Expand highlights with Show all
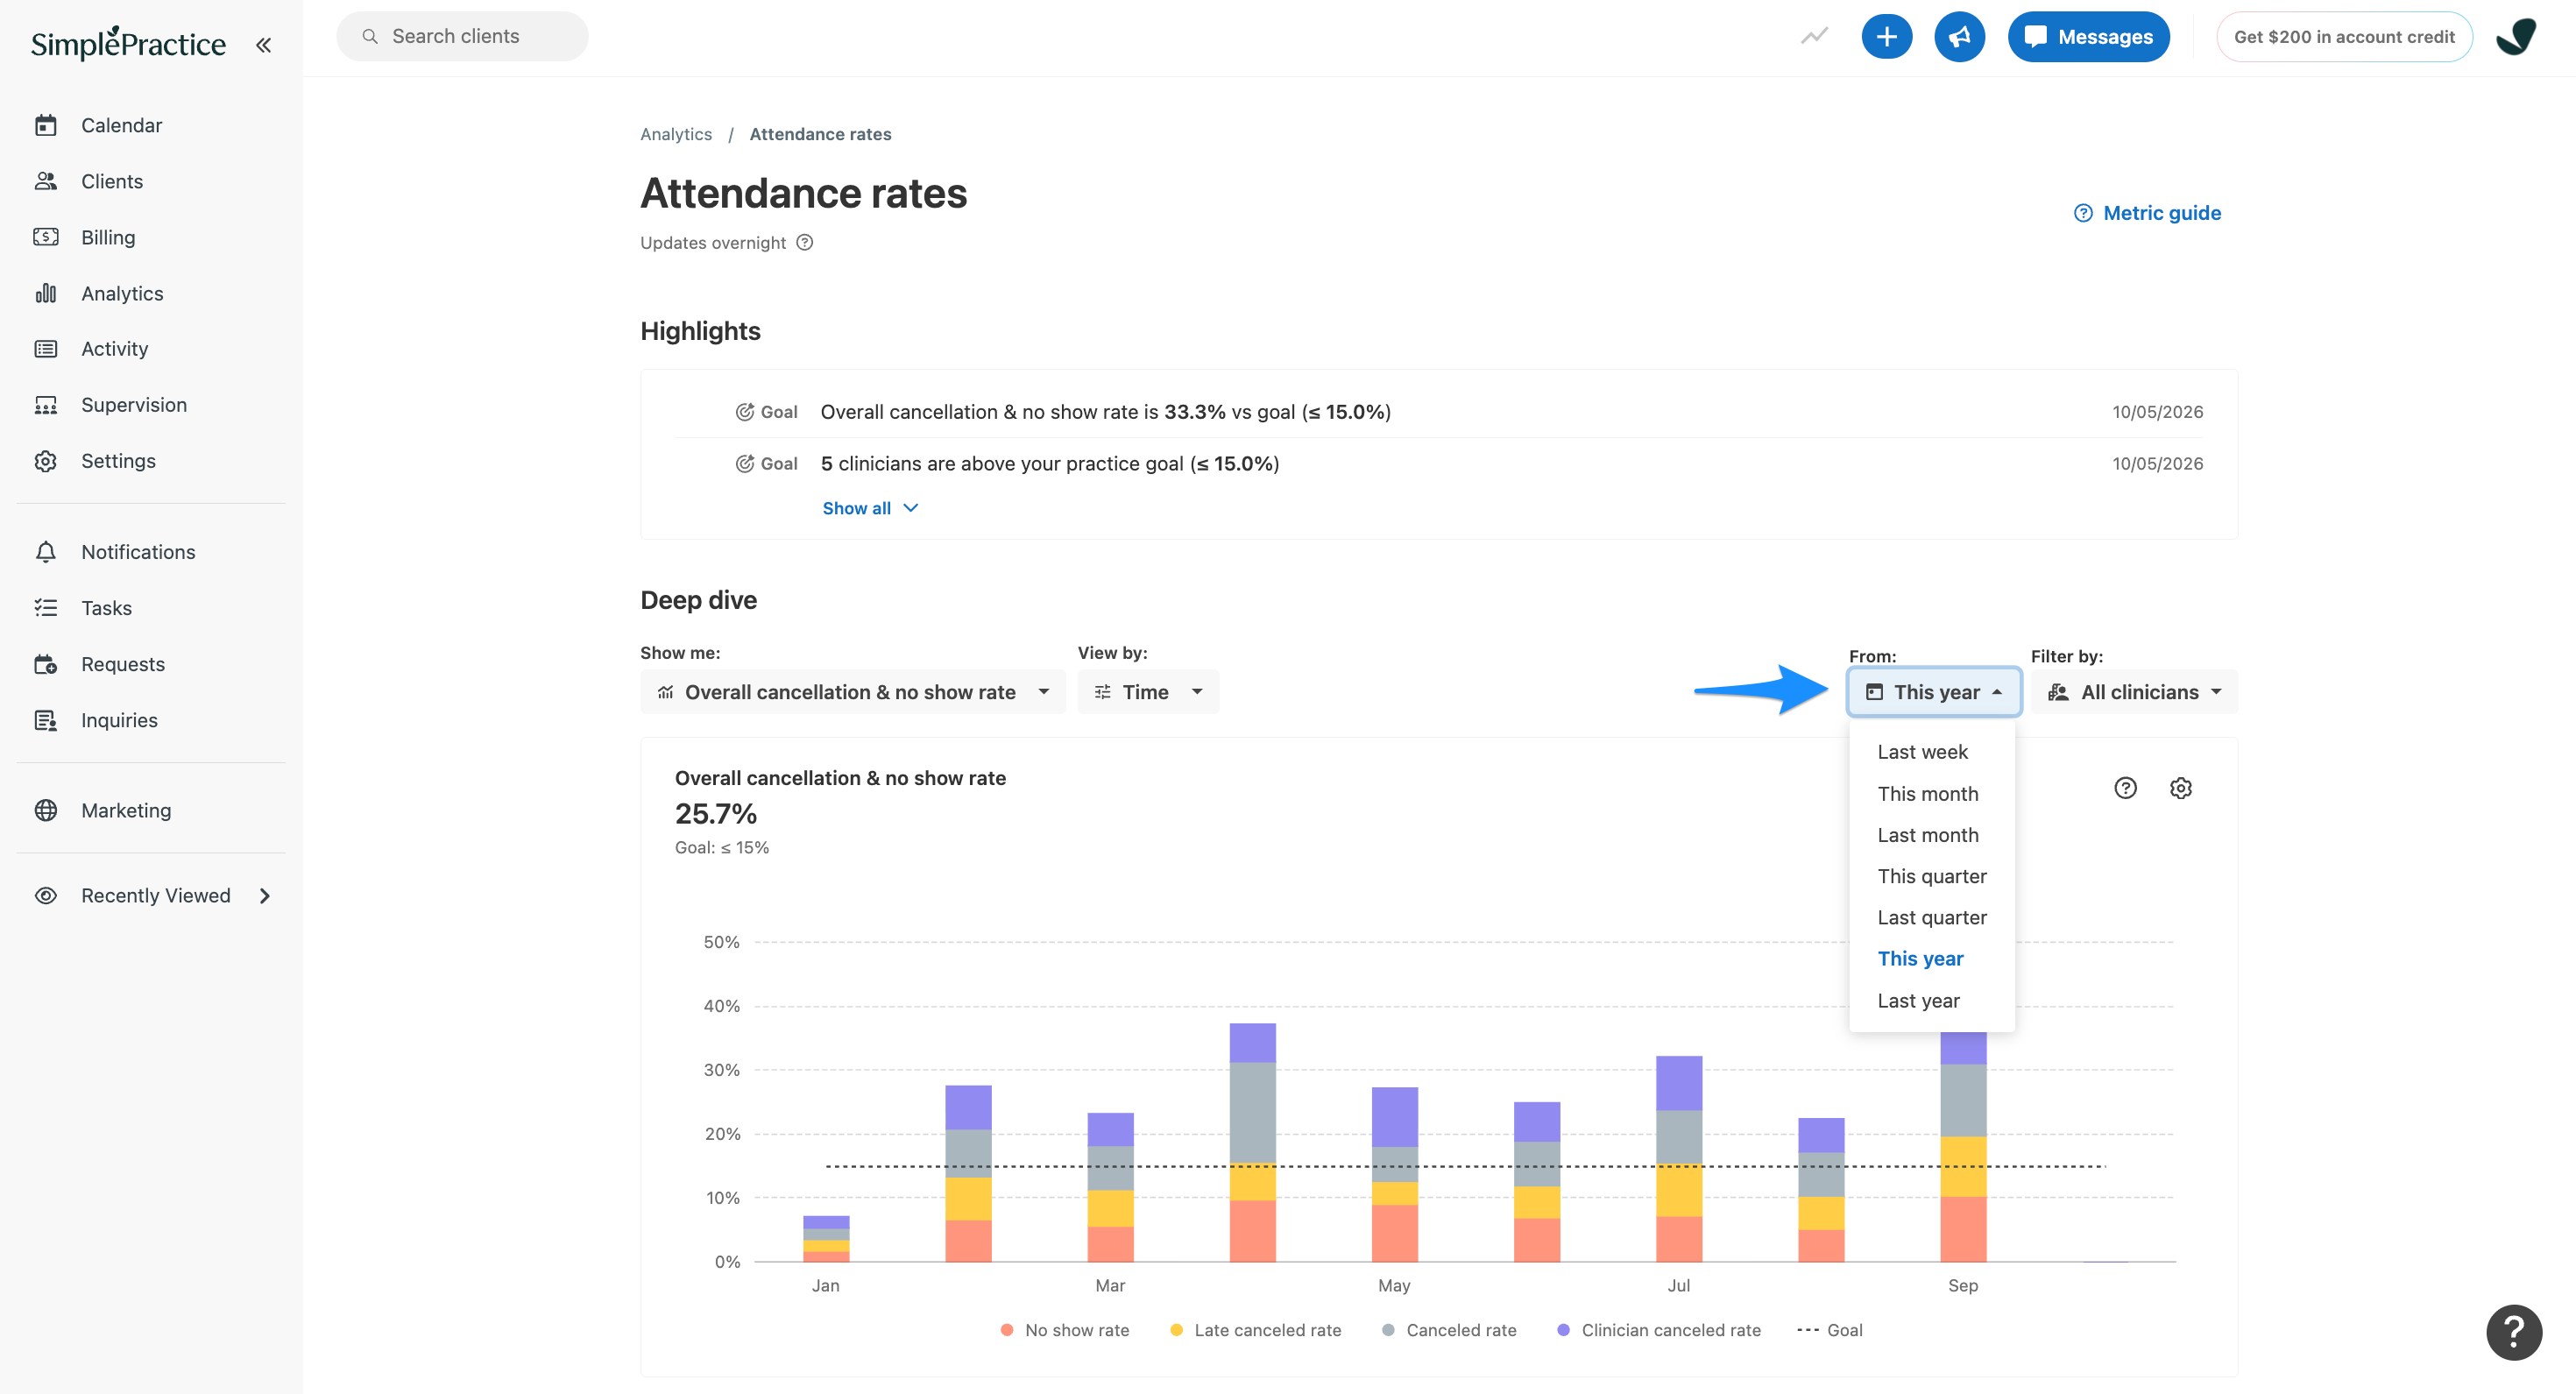This screenshot has width=2576, height=1394. click(870, 508)
